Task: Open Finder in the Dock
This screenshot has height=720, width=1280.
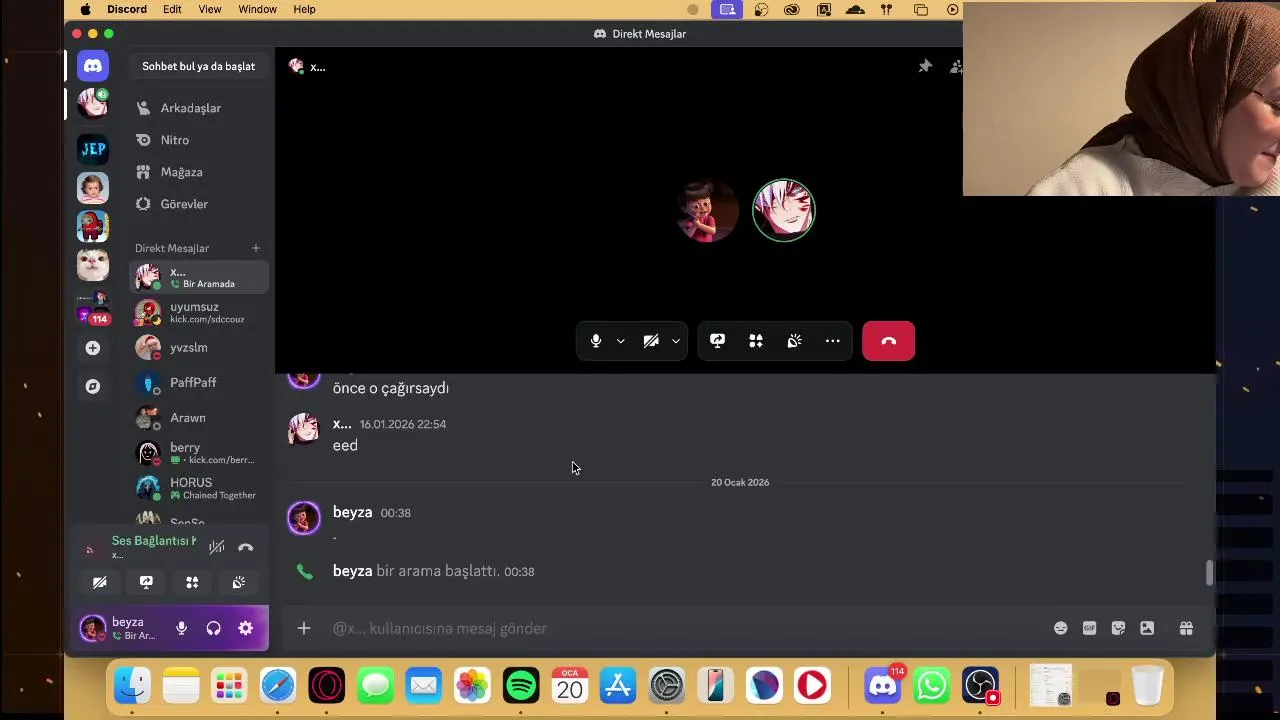Action: (x=132, y=686)
